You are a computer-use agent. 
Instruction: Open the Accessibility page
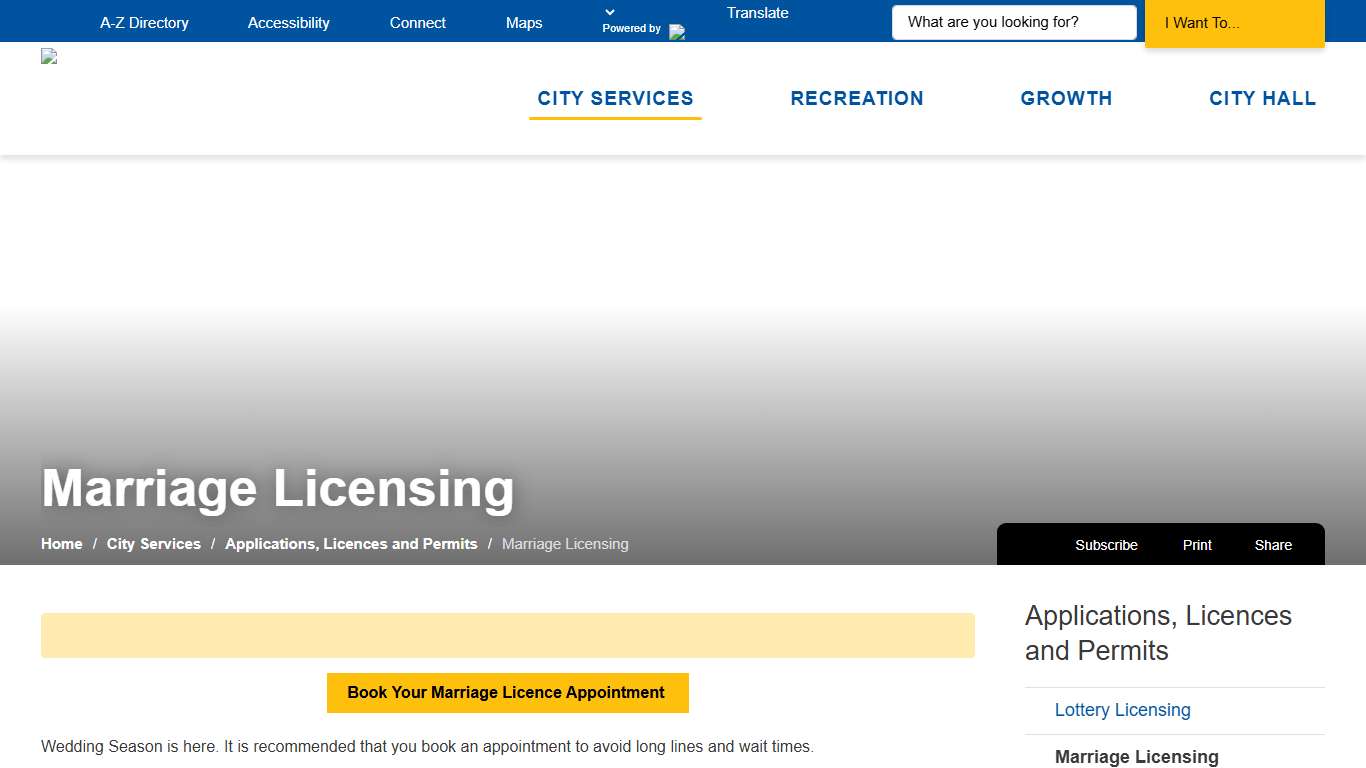288,22
